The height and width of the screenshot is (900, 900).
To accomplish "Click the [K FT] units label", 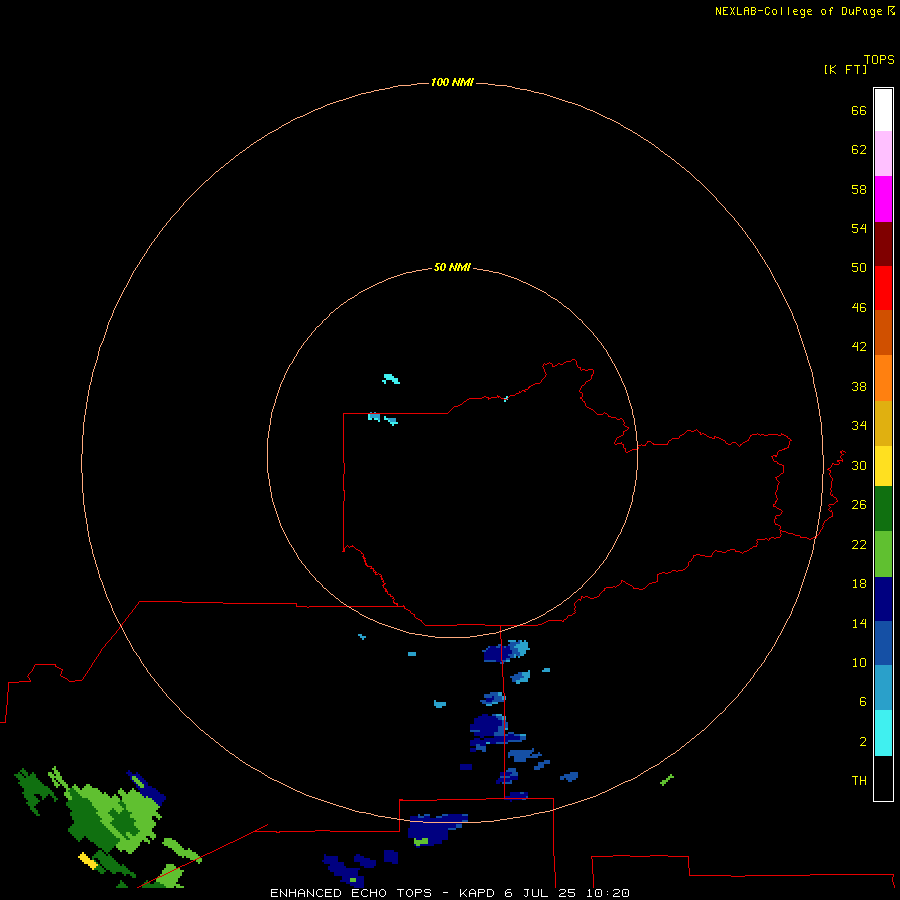I will point(845,70).
